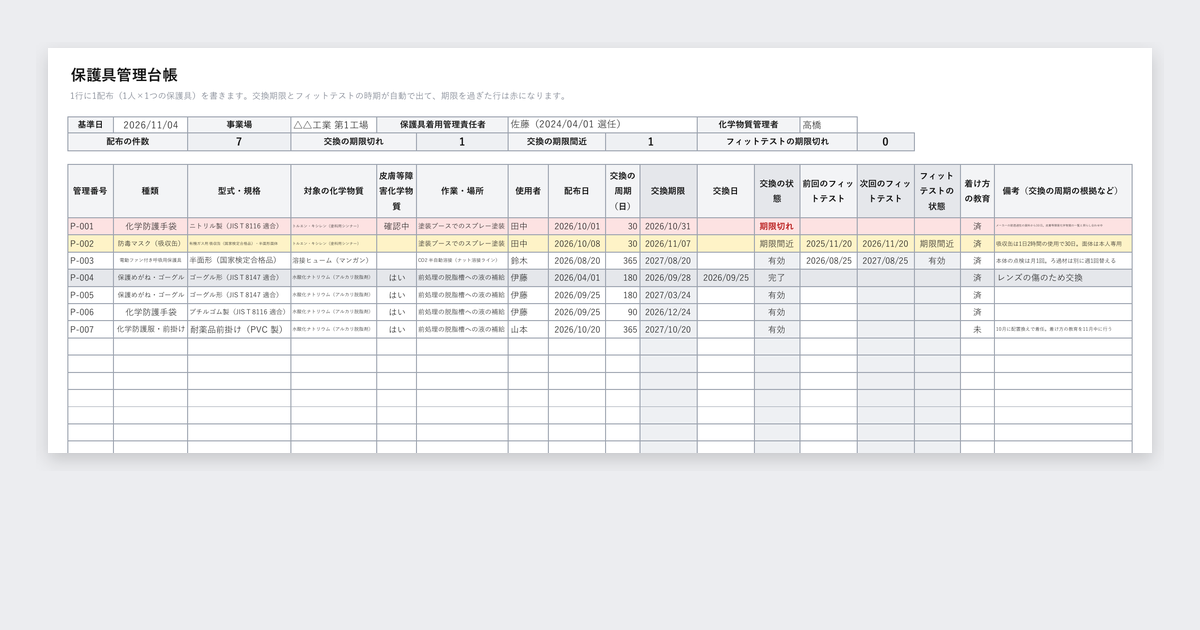The height and width of the screenshot is (630, 1200).
Task: Select the フィットテストの期限切れ count 0
Action: tap(885, 142)
